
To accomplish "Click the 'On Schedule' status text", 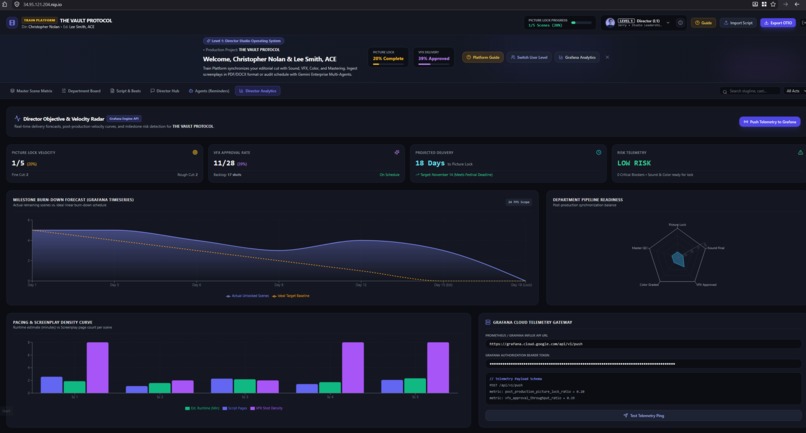I will click(x=389, y=175).
